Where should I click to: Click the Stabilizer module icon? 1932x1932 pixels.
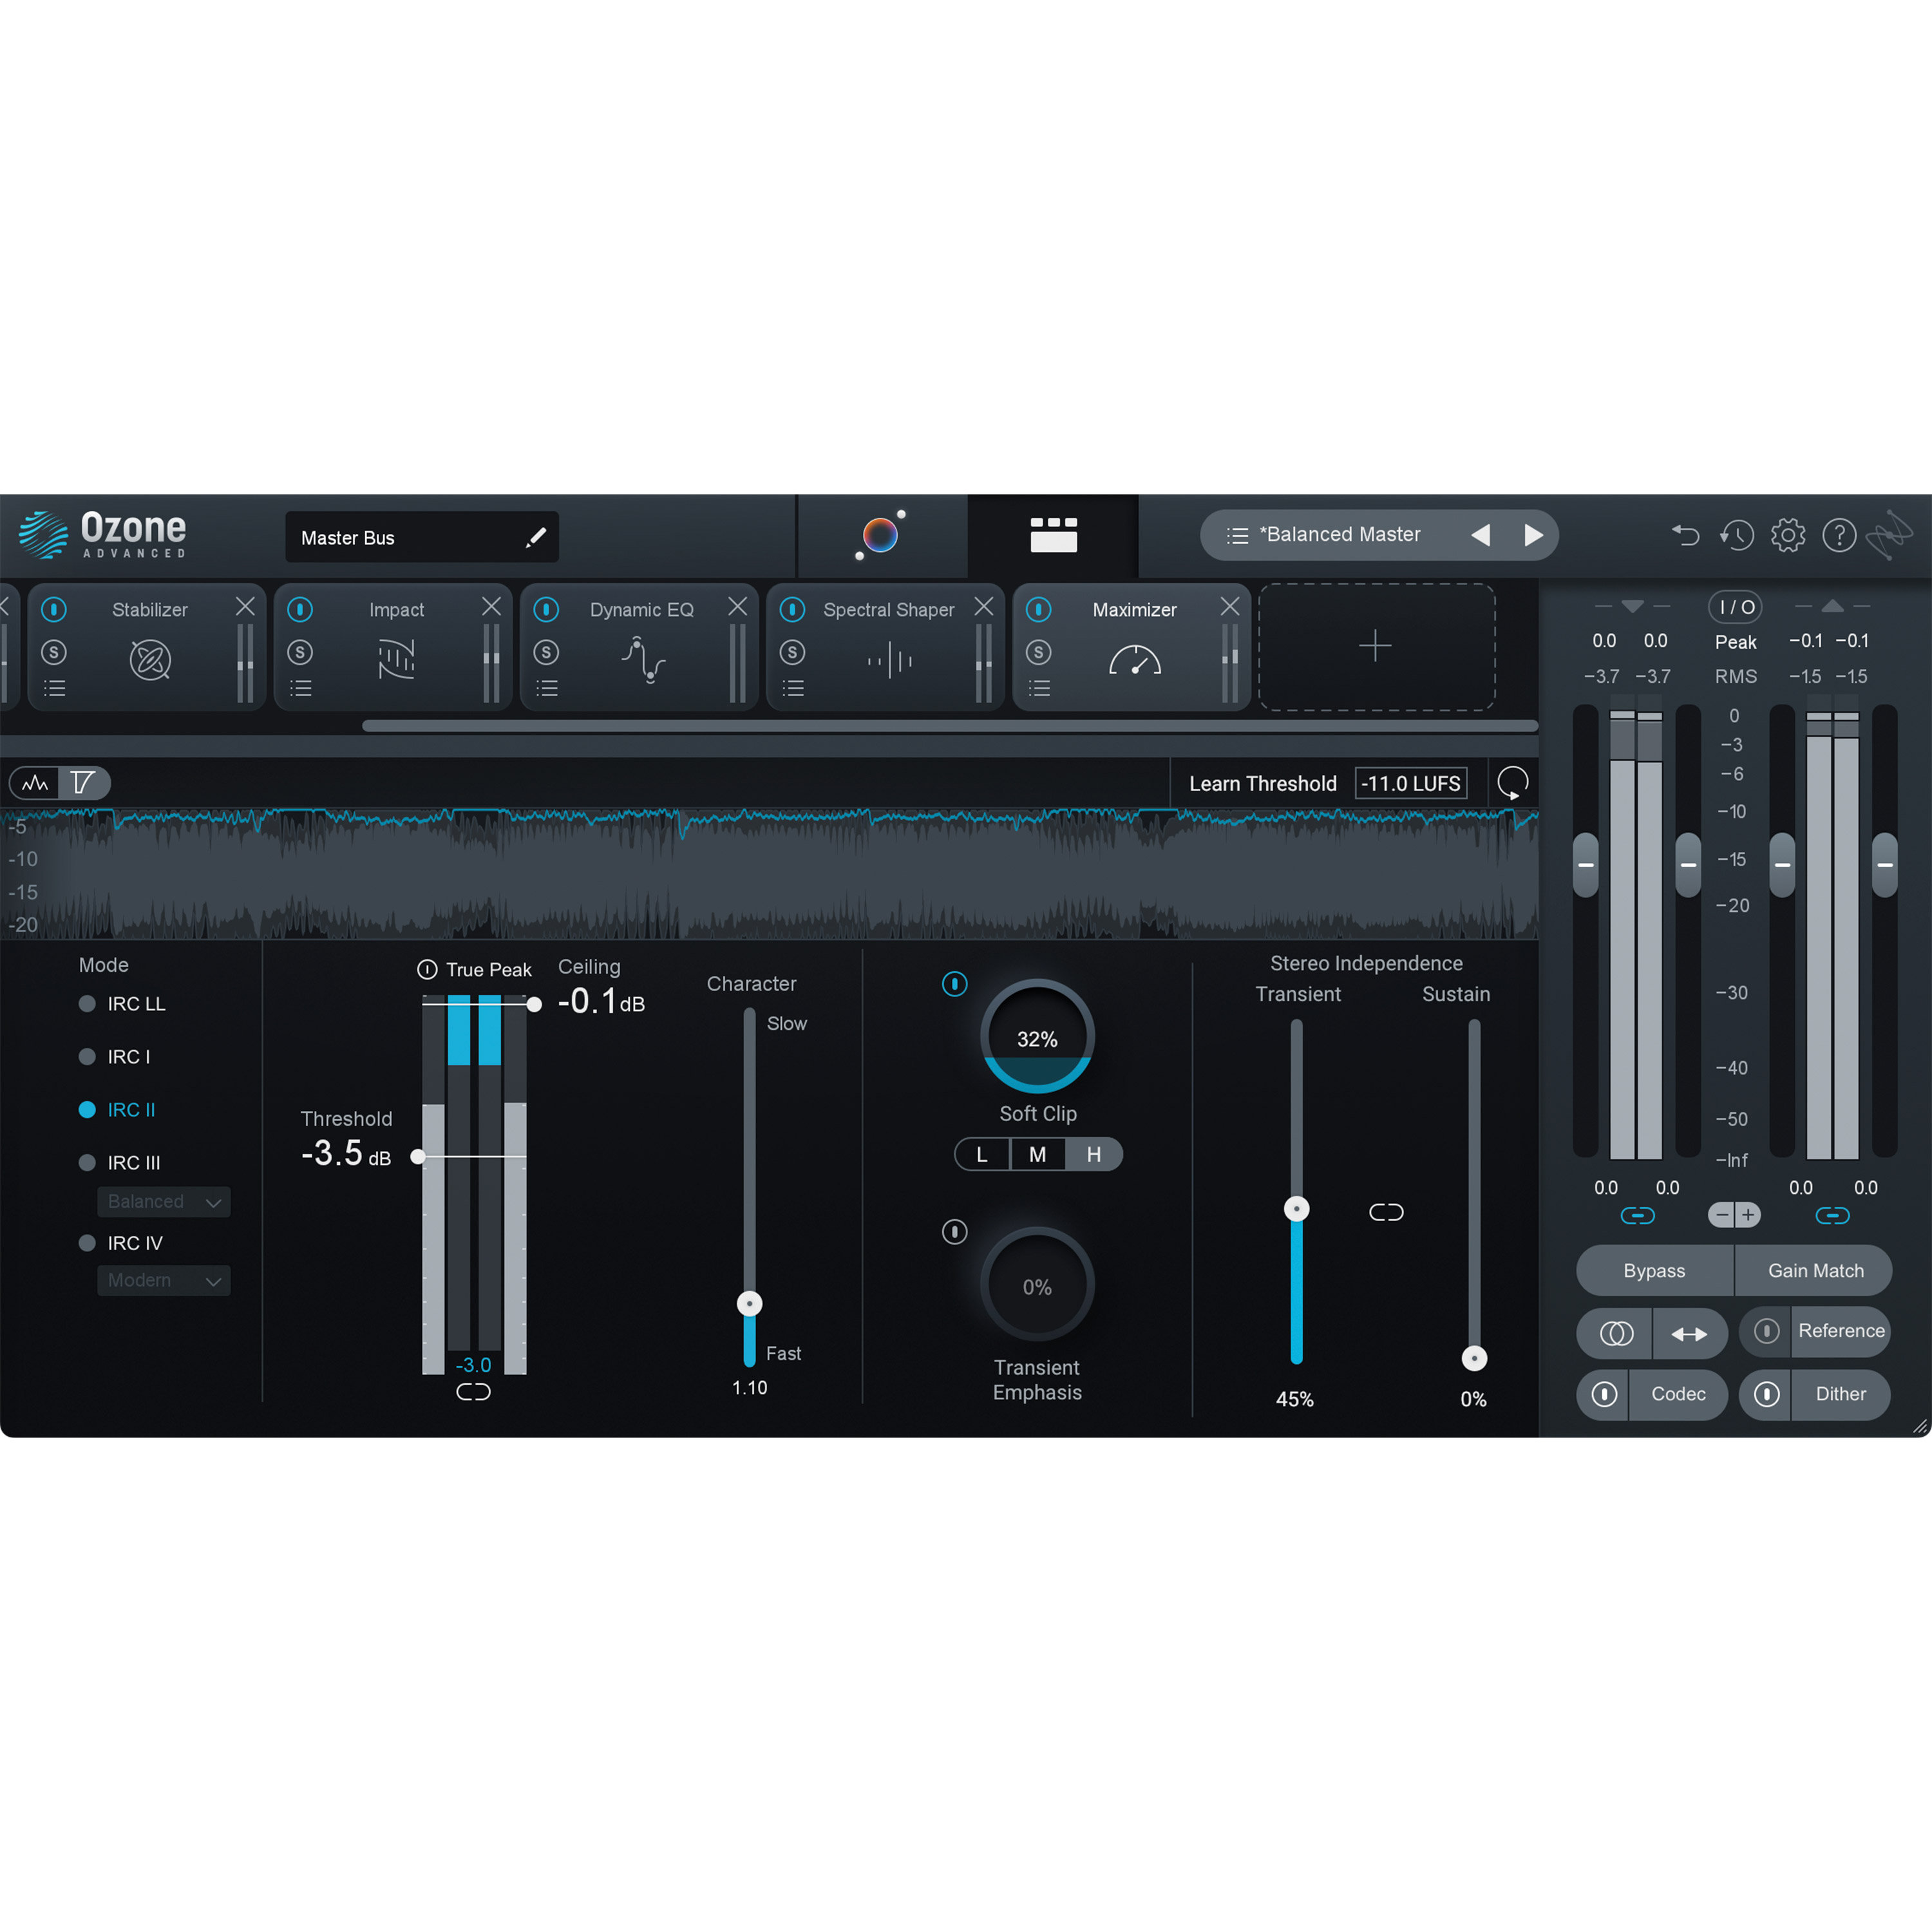click(x=150, y=660)
